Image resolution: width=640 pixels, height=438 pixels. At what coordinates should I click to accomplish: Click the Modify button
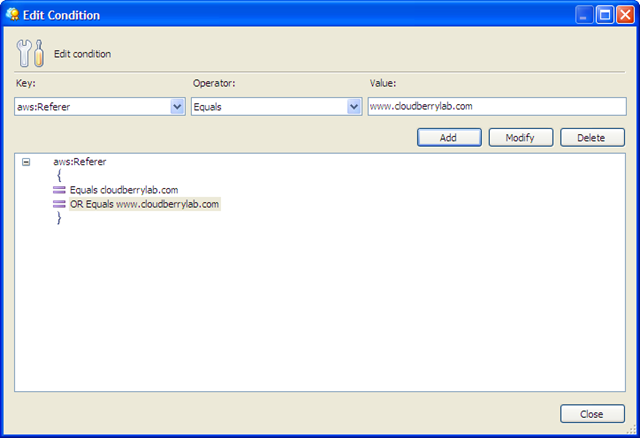point(520,138)
